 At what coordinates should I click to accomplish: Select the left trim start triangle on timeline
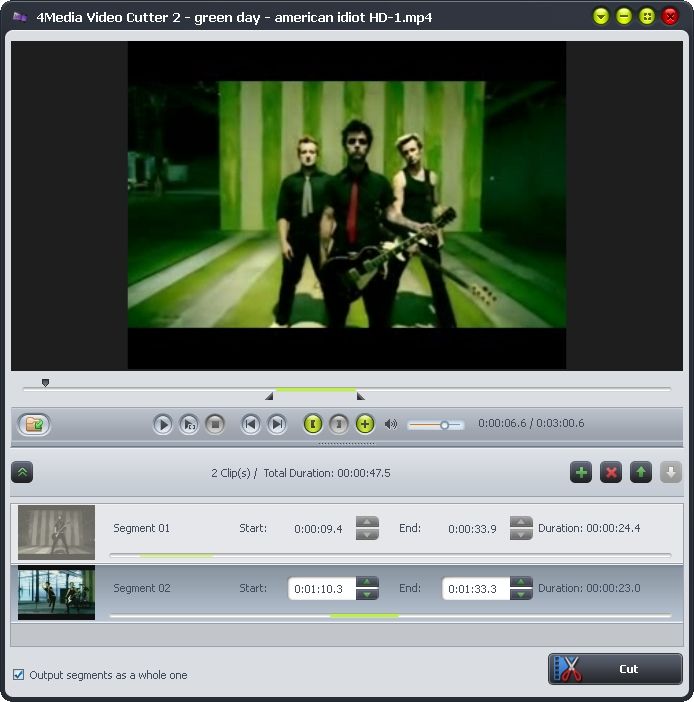click(x=269, y=396)
